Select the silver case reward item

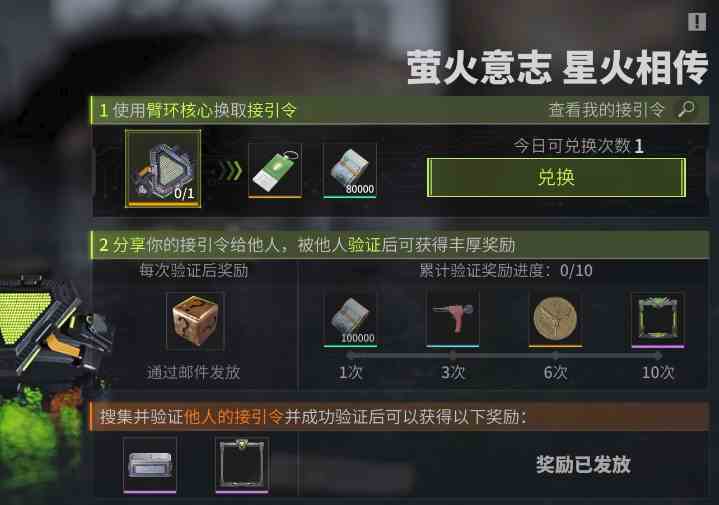click(150, 465)
